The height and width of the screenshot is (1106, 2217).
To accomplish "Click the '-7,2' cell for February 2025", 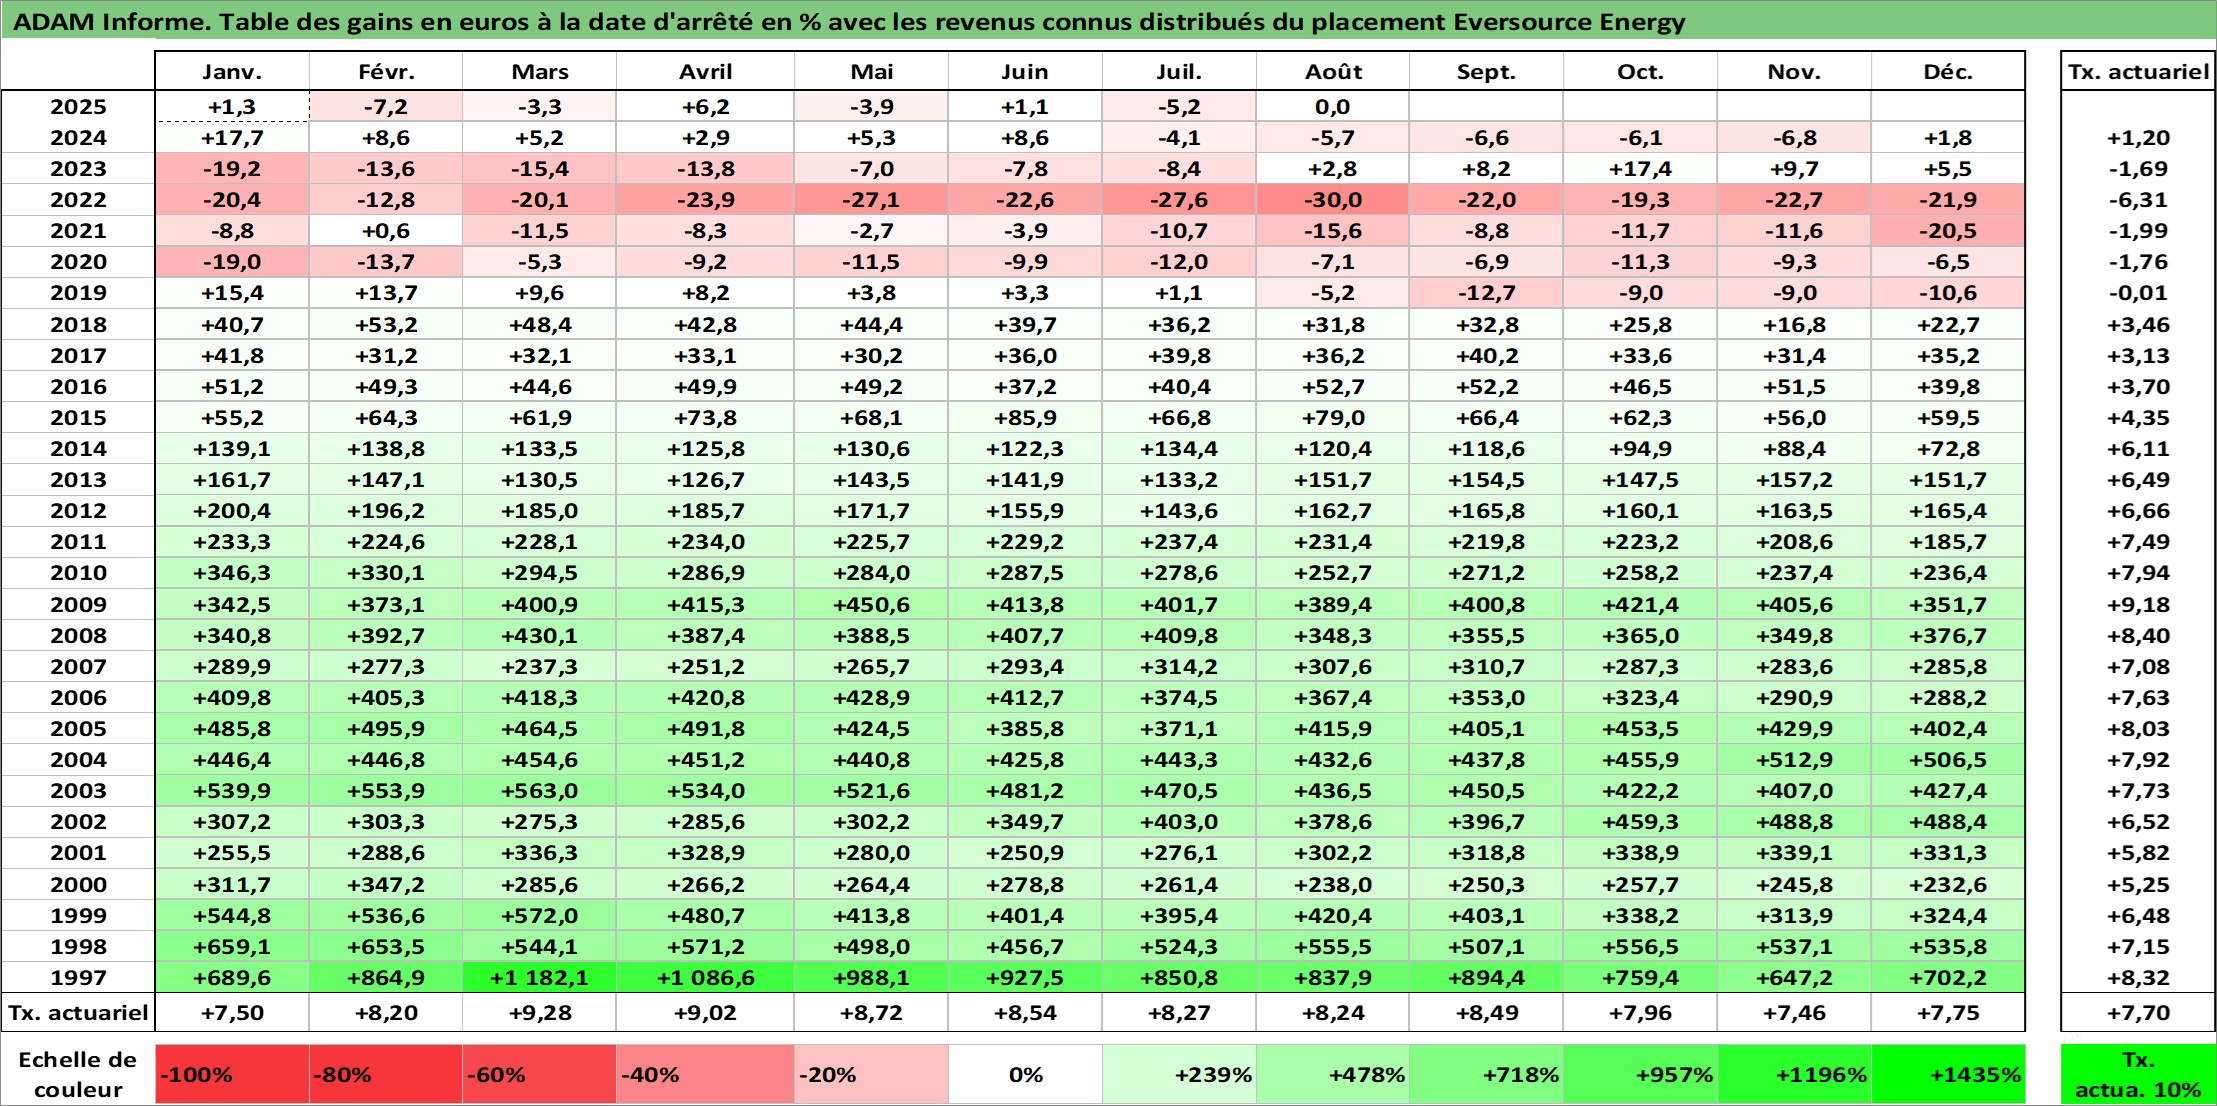I will (386, 107).
